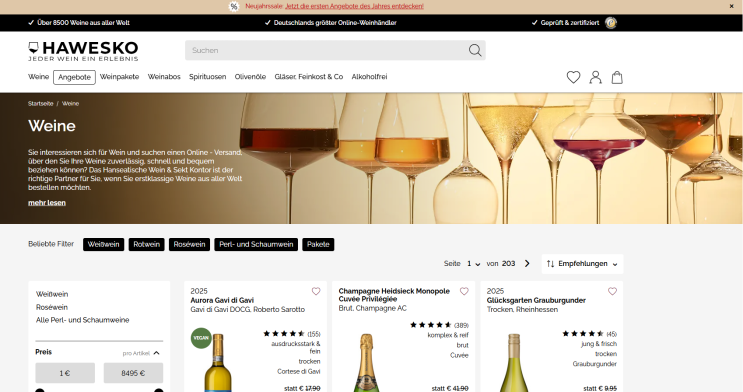Open the user account icon

point(595,77)
